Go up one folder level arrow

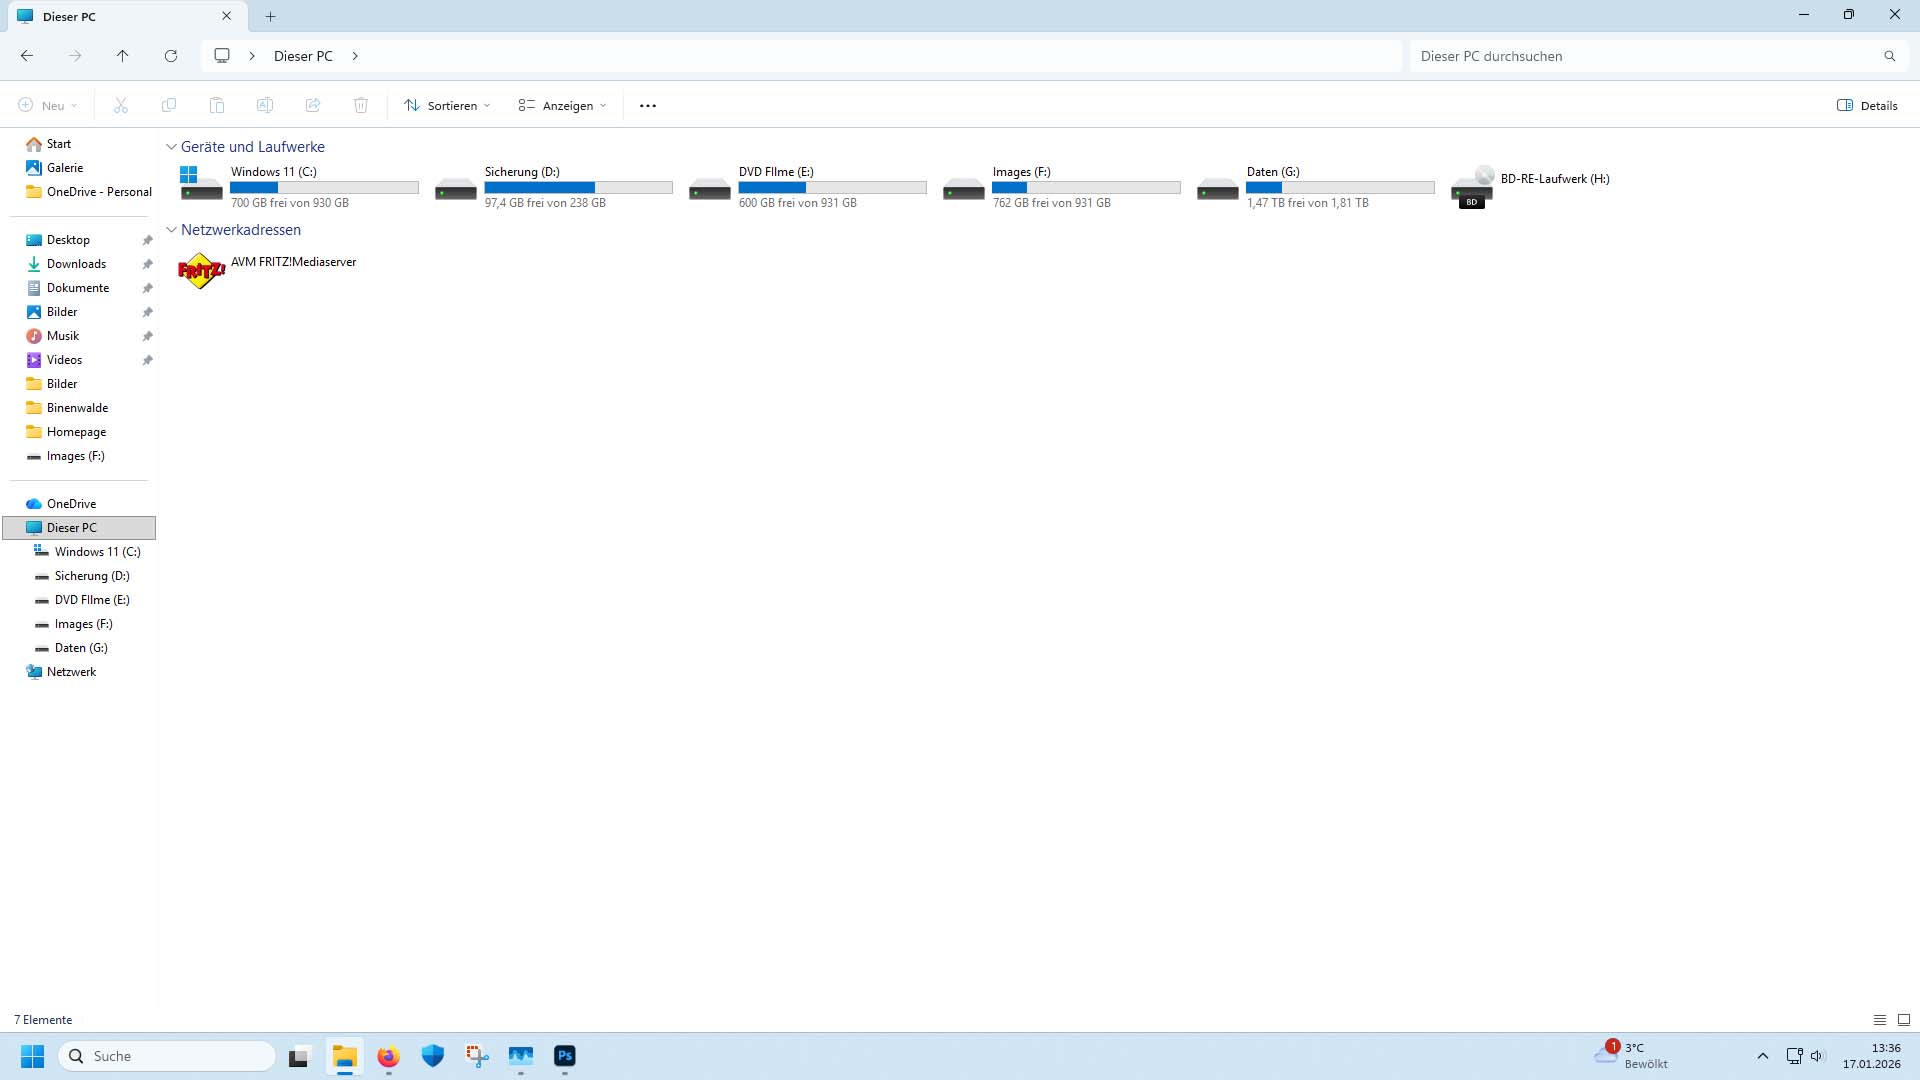pos(122,56)
